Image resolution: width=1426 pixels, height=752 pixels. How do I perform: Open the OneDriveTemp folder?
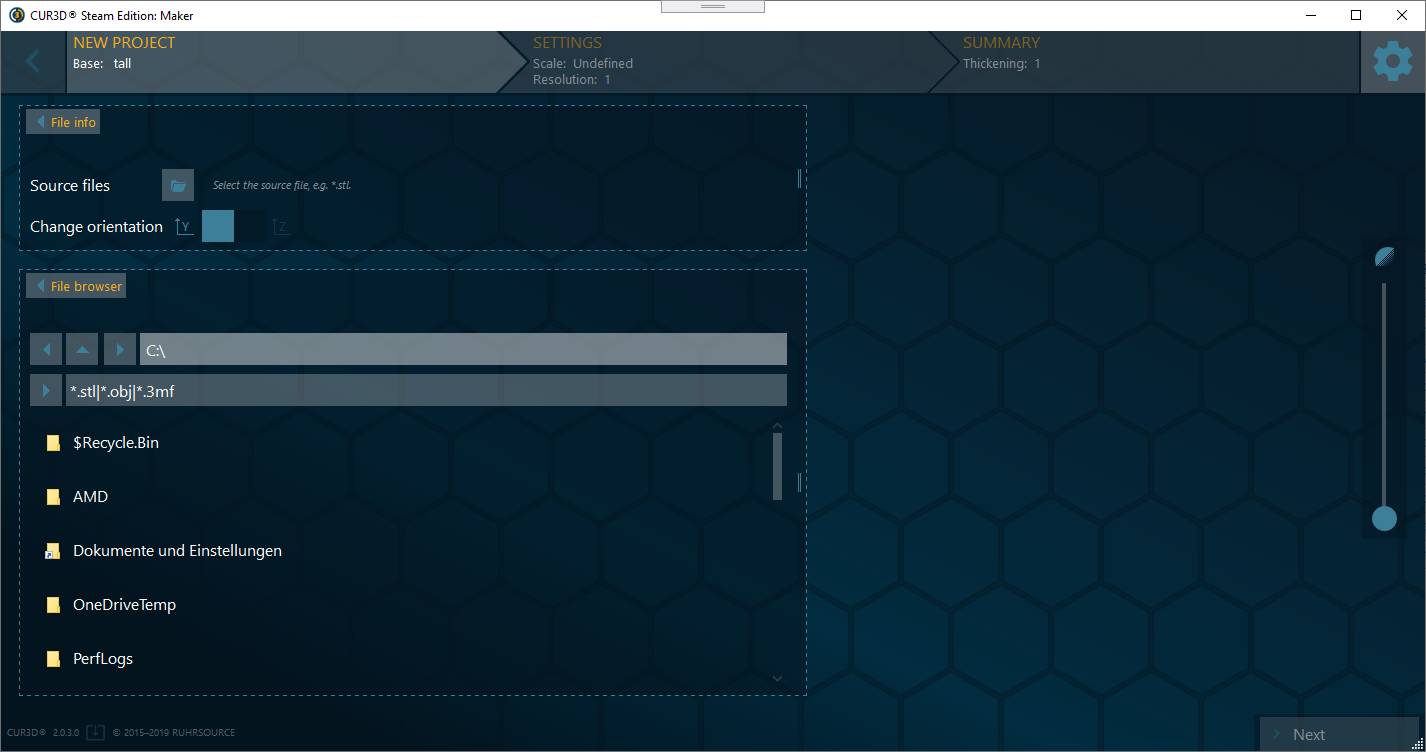(x=124, y=605)
